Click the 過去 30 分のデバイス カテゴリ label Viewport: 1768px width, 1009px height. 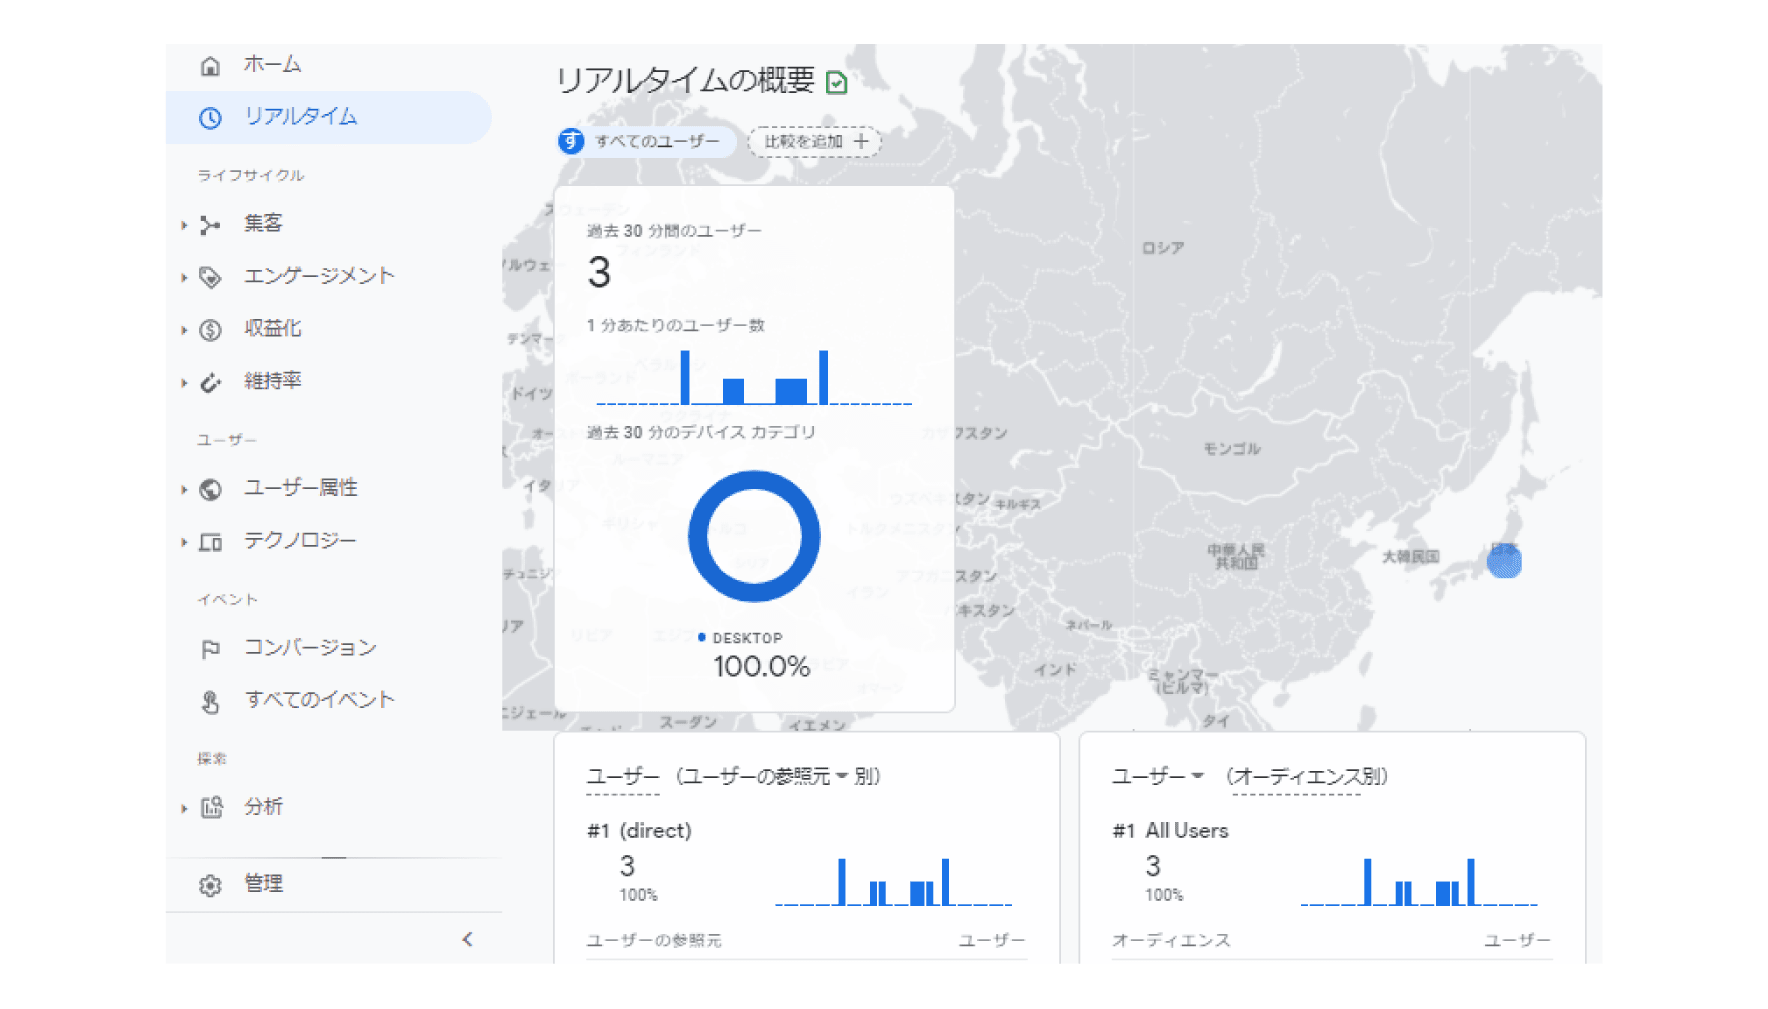click(x=701, y=432)
